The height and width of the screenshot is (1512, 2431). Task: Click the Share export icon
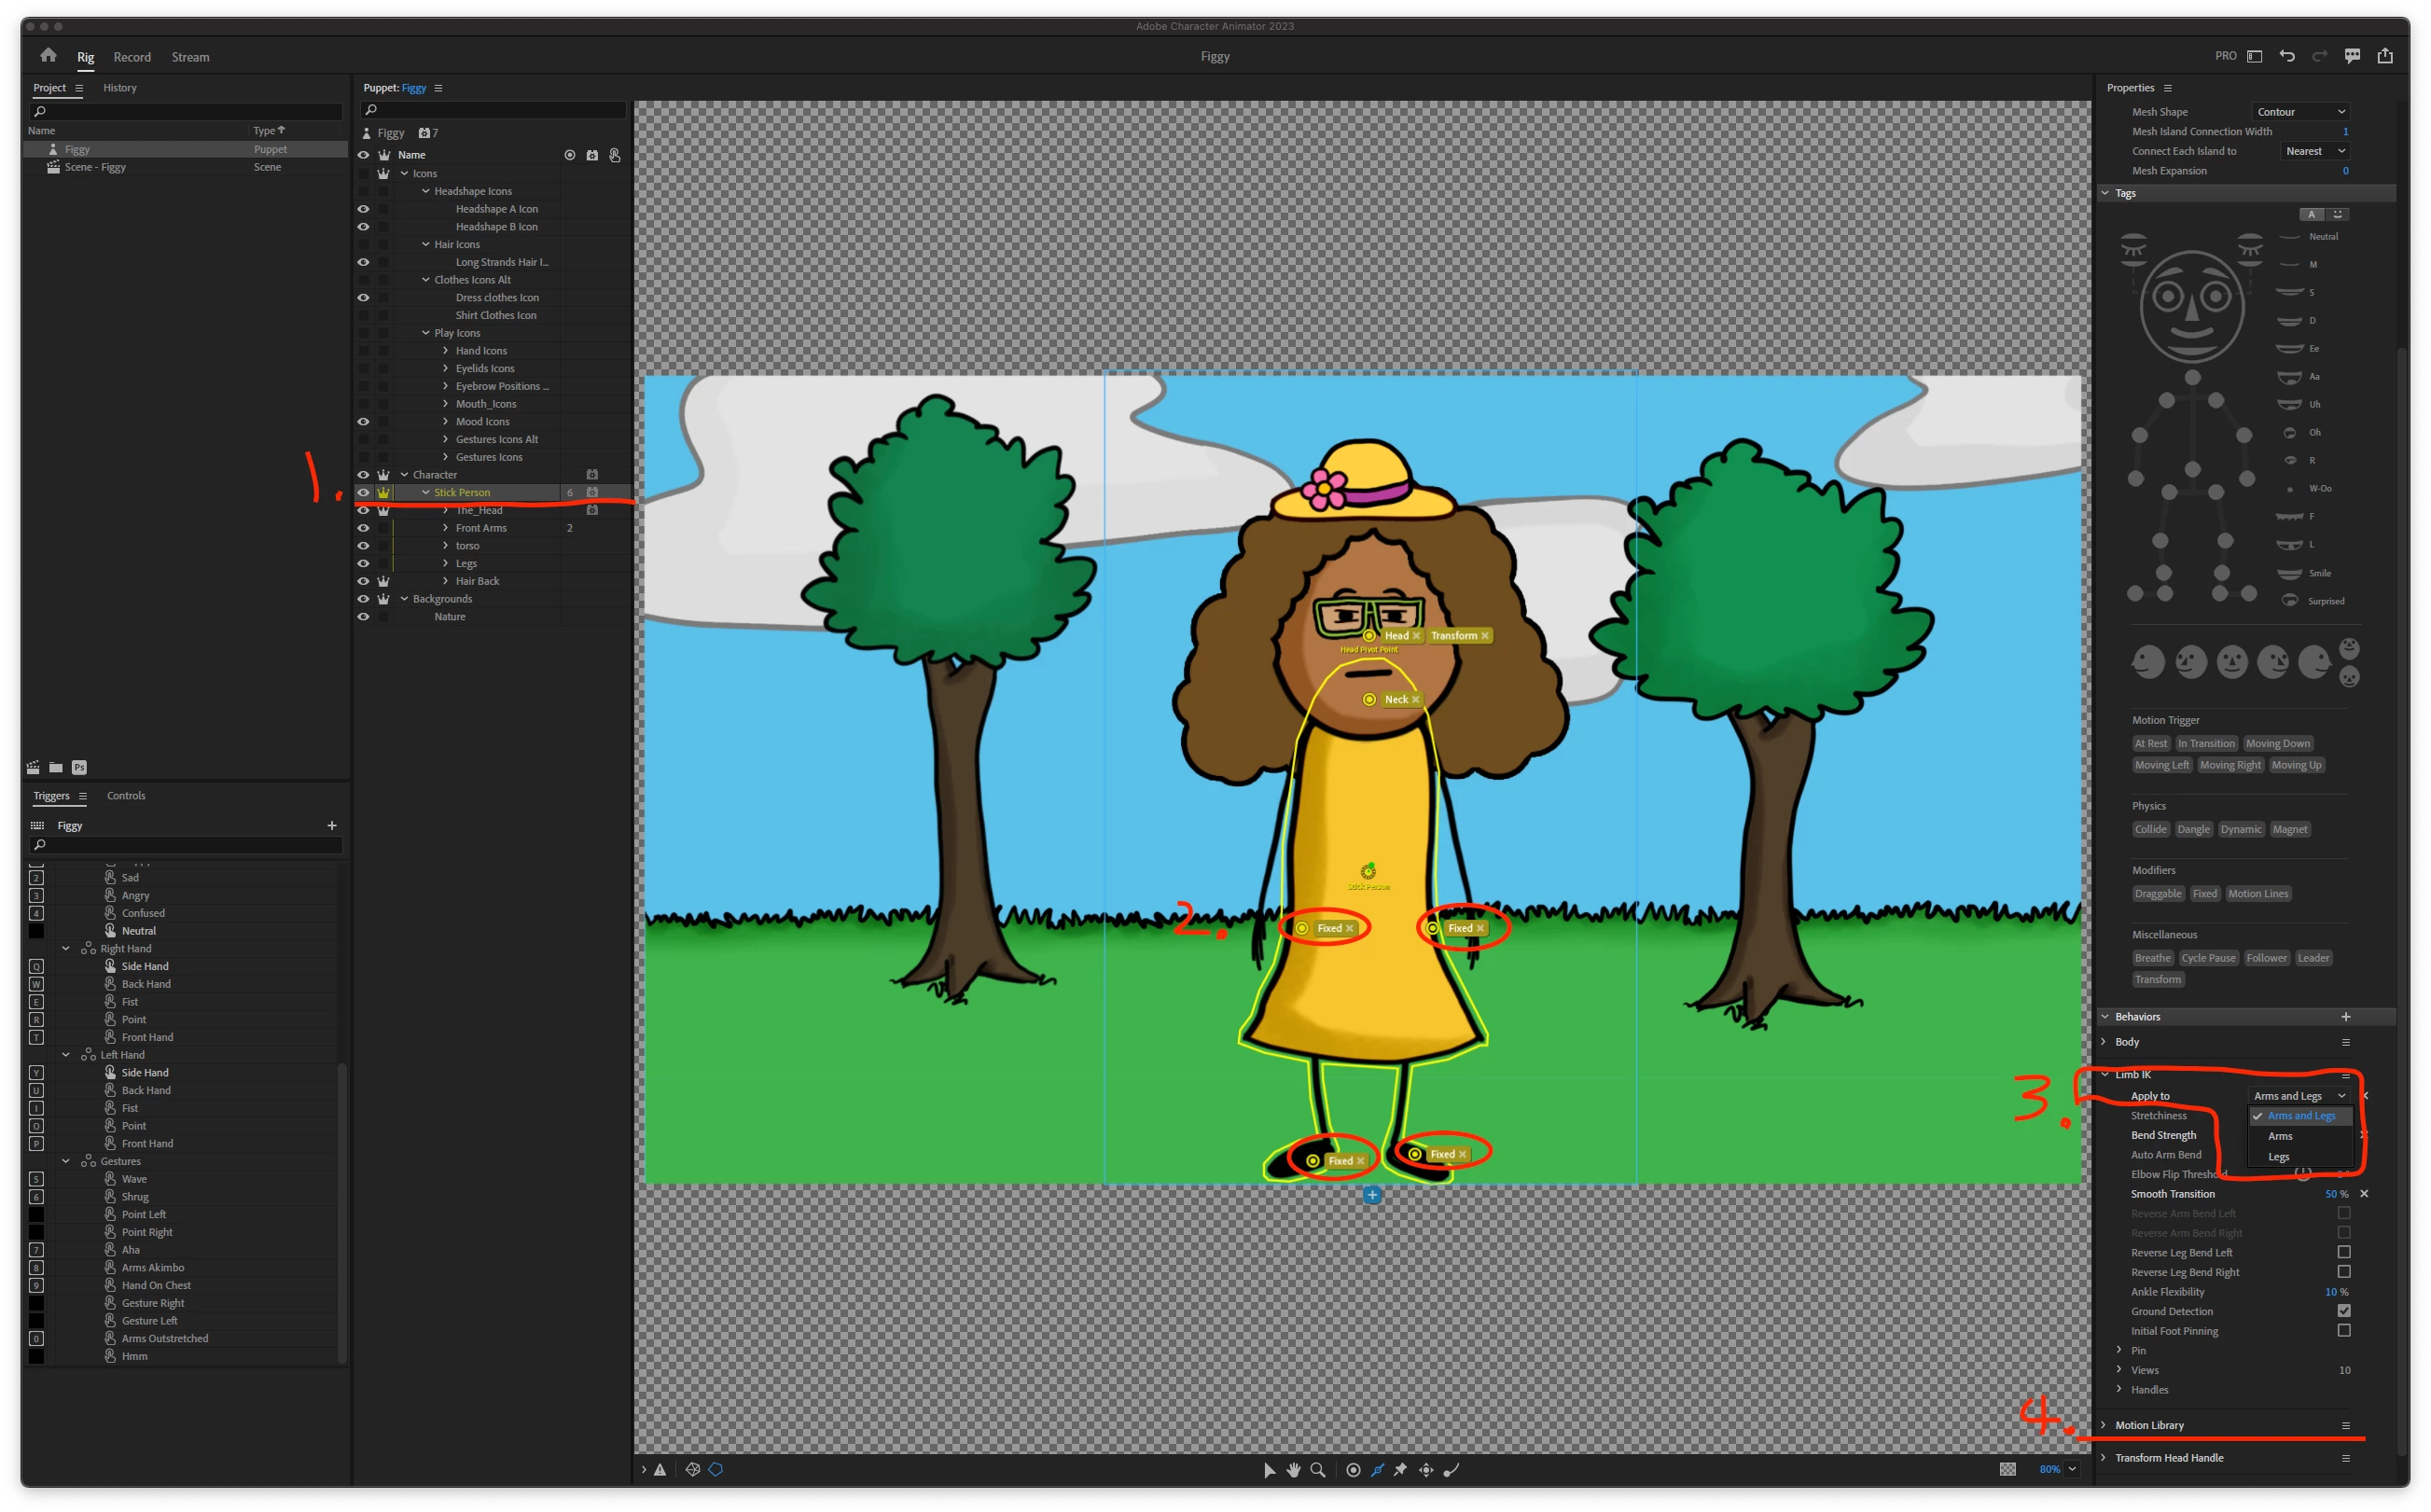click(x=2385, y=56)
